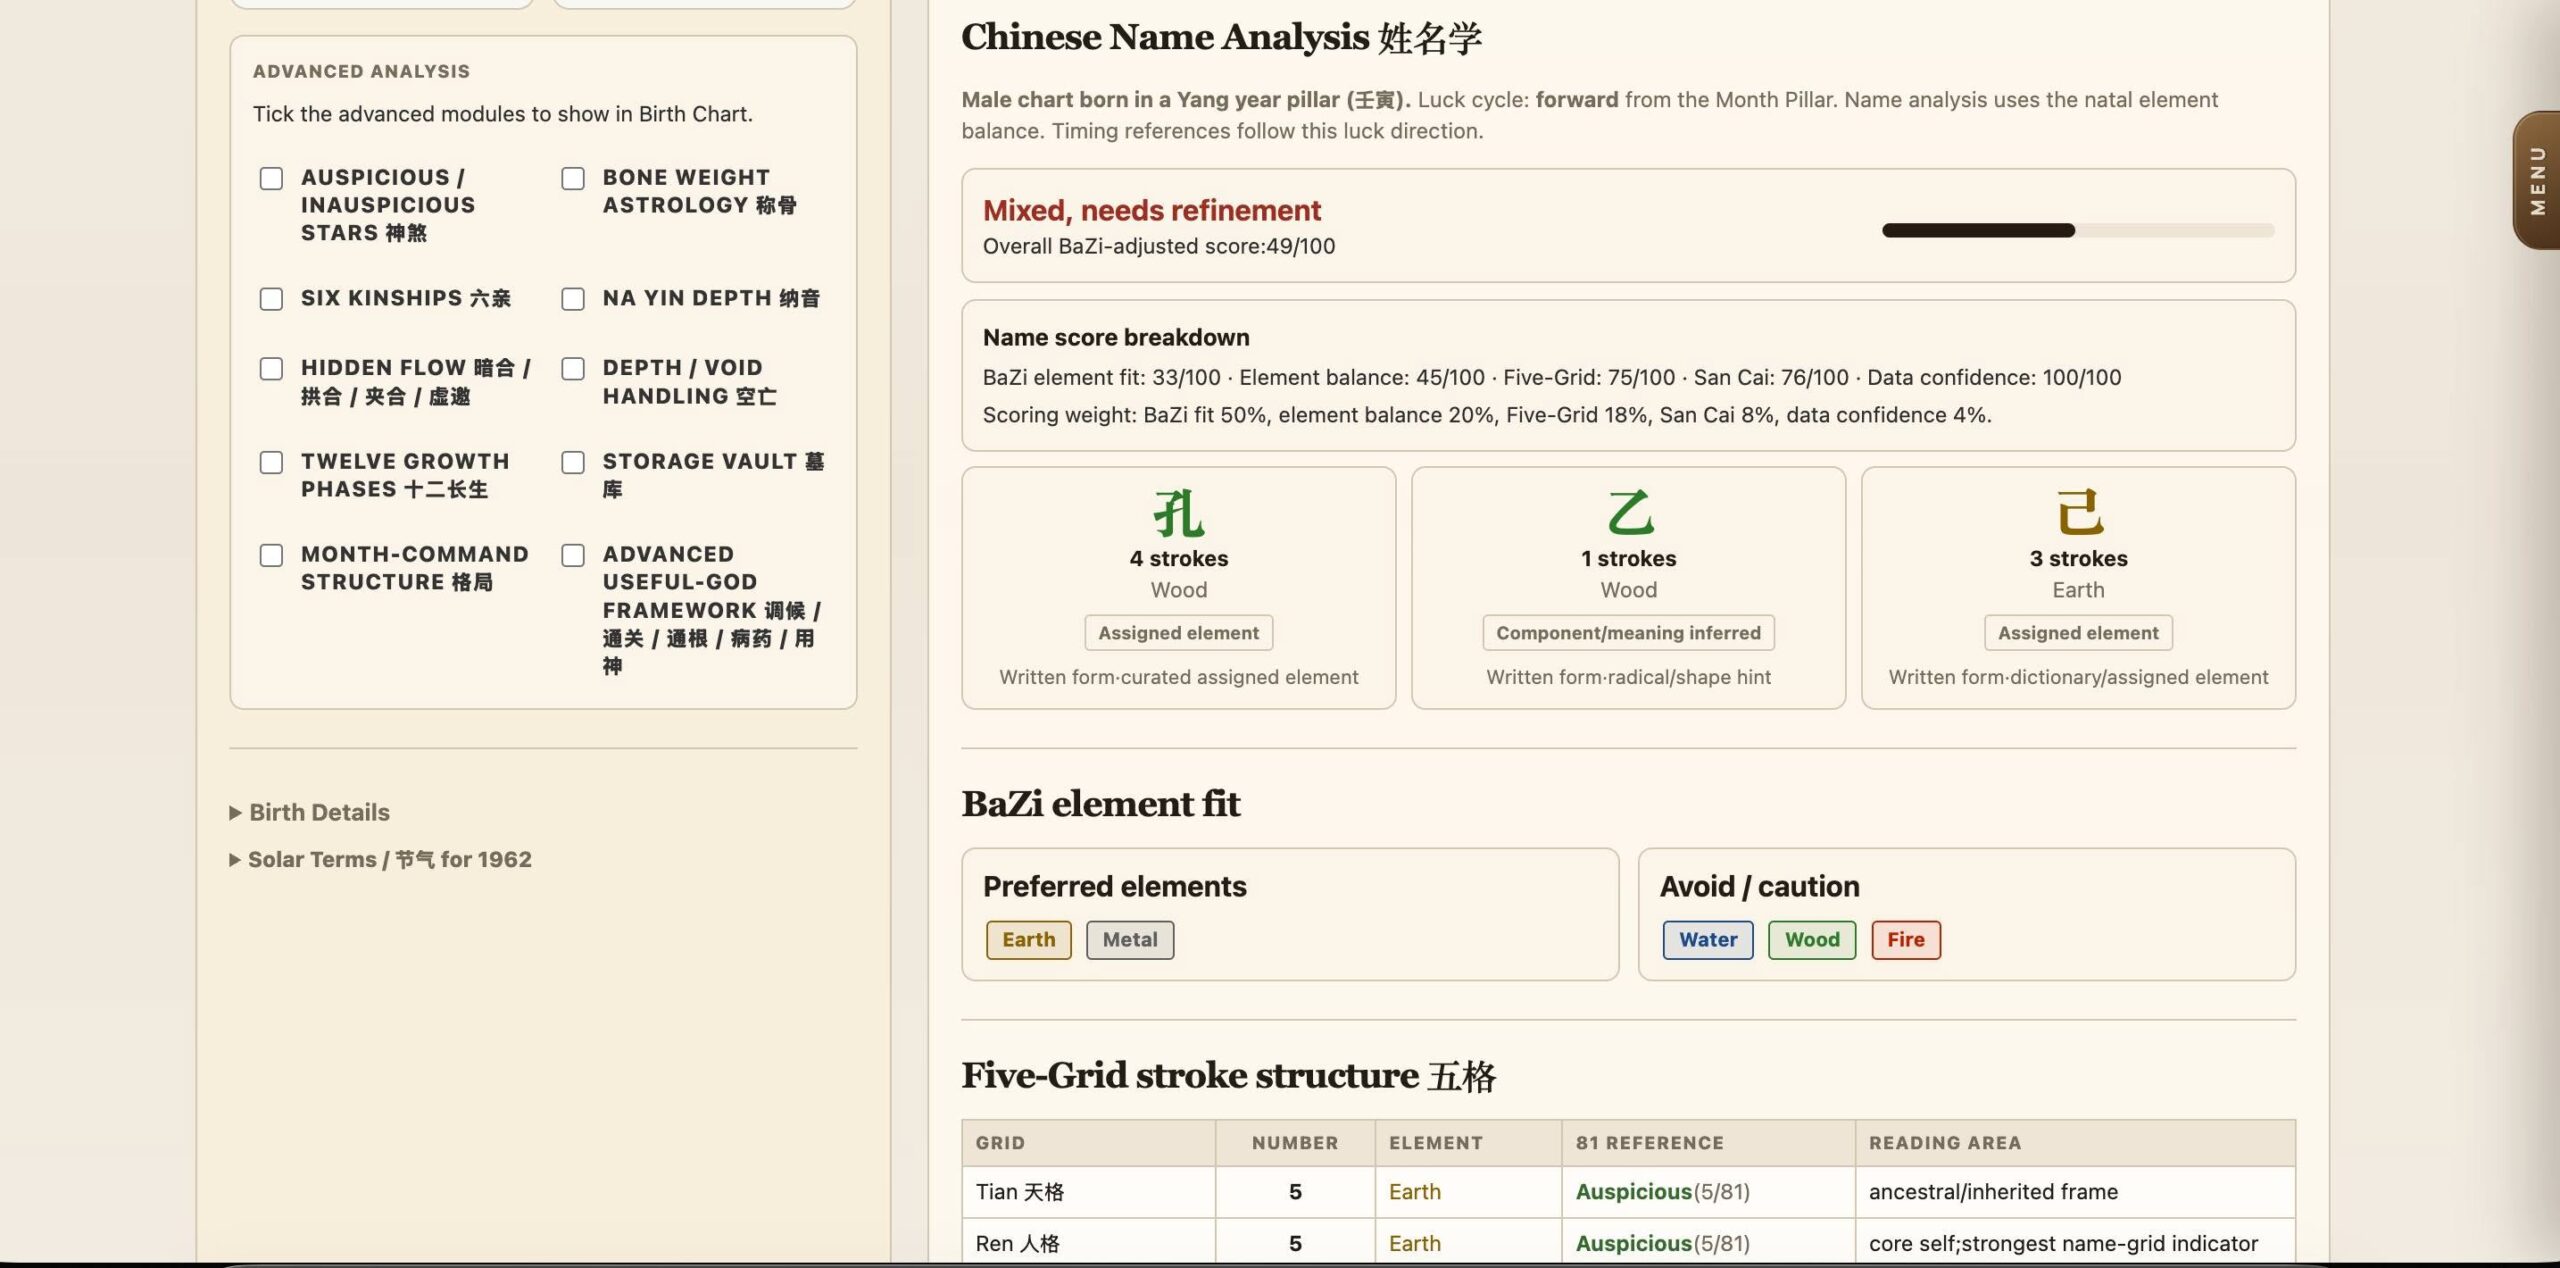Click the overall score progress bar
The width and height of the screenshot is (2560, 1268).
2078,230
